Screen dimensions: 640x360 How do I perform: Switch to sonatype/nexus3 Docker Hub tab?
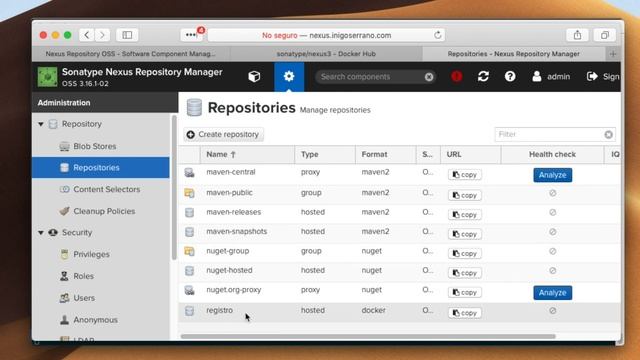[326, 53]
